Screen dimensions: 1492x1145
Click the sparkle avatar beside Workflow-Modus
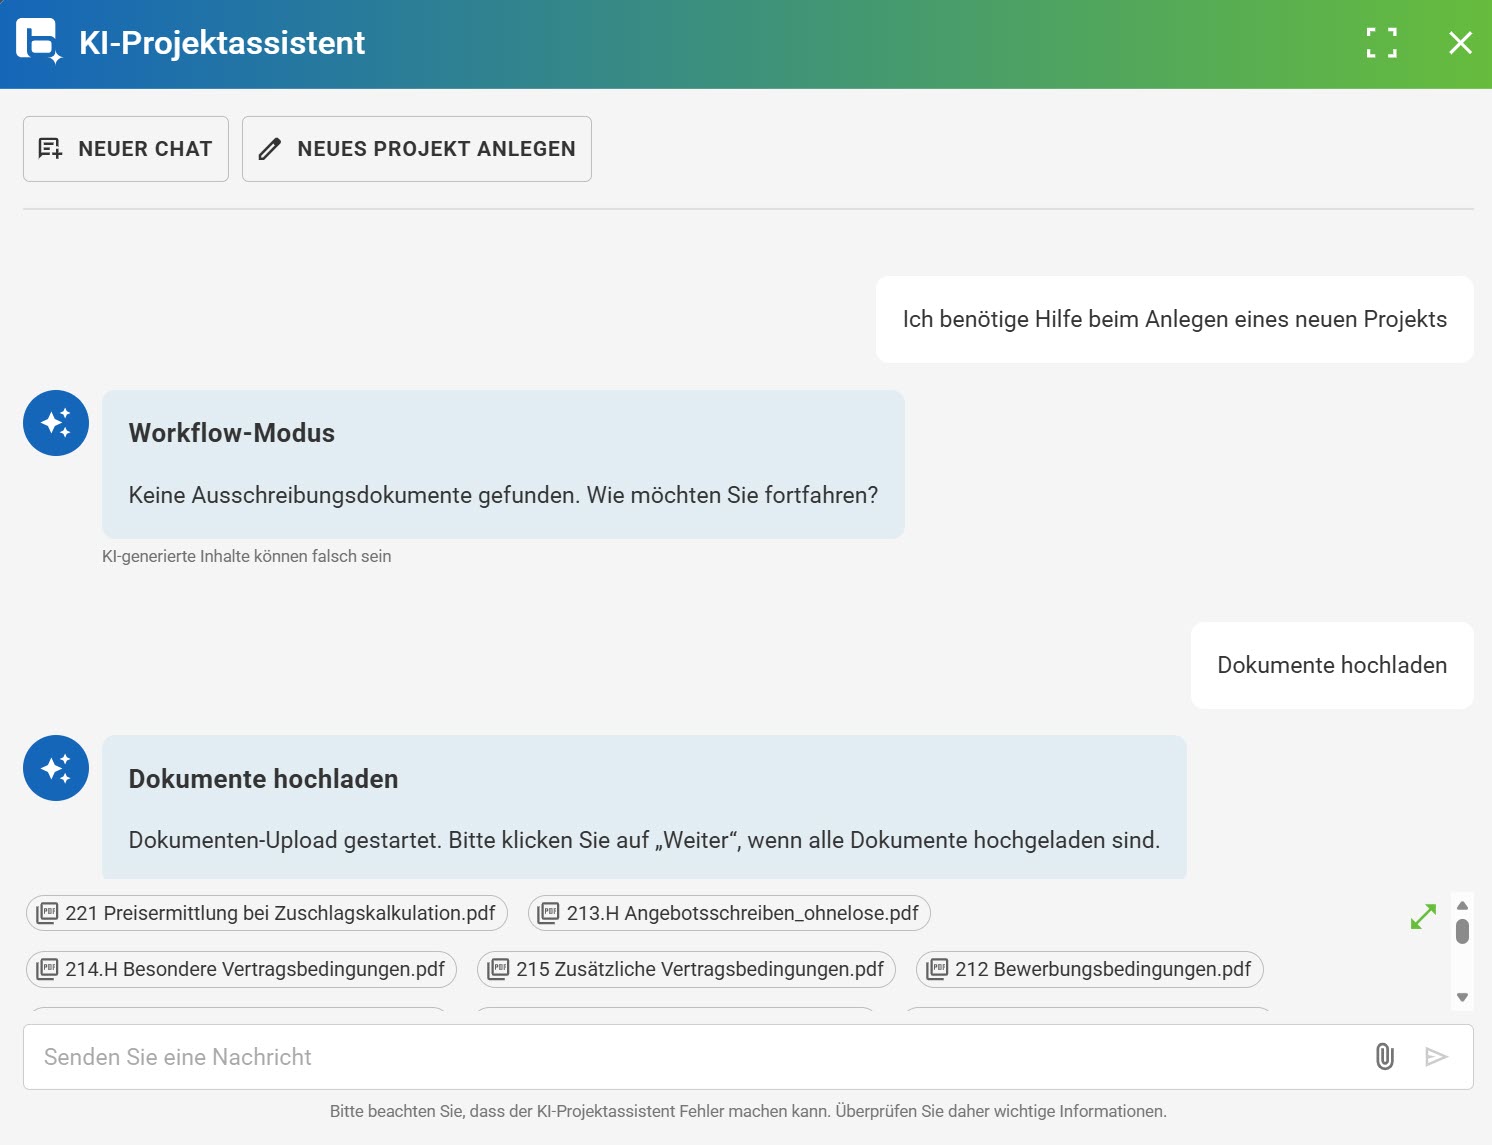tap(55, 422)
